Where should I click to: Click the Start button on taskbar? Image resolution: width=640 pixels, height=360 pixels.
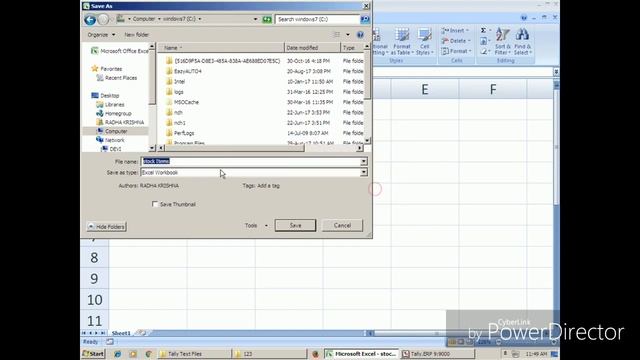(x=93, y=354)
